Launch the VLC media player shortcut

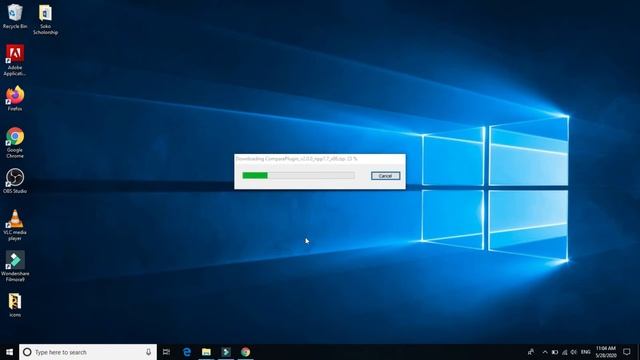(x=15, y=225)
